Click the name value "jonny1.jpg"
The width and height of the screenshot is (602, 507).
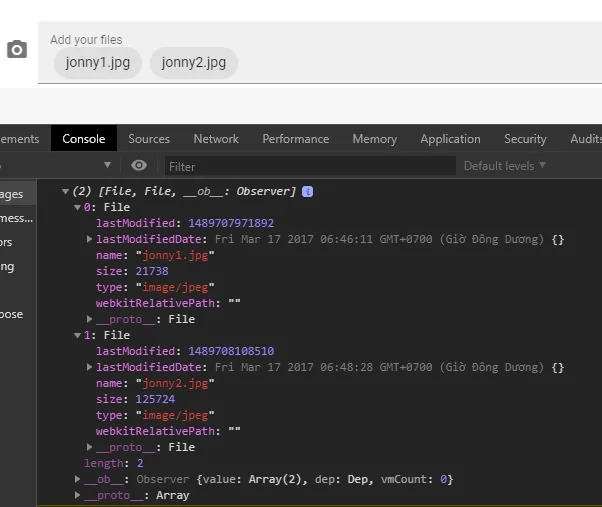click(x=175, y=255)
